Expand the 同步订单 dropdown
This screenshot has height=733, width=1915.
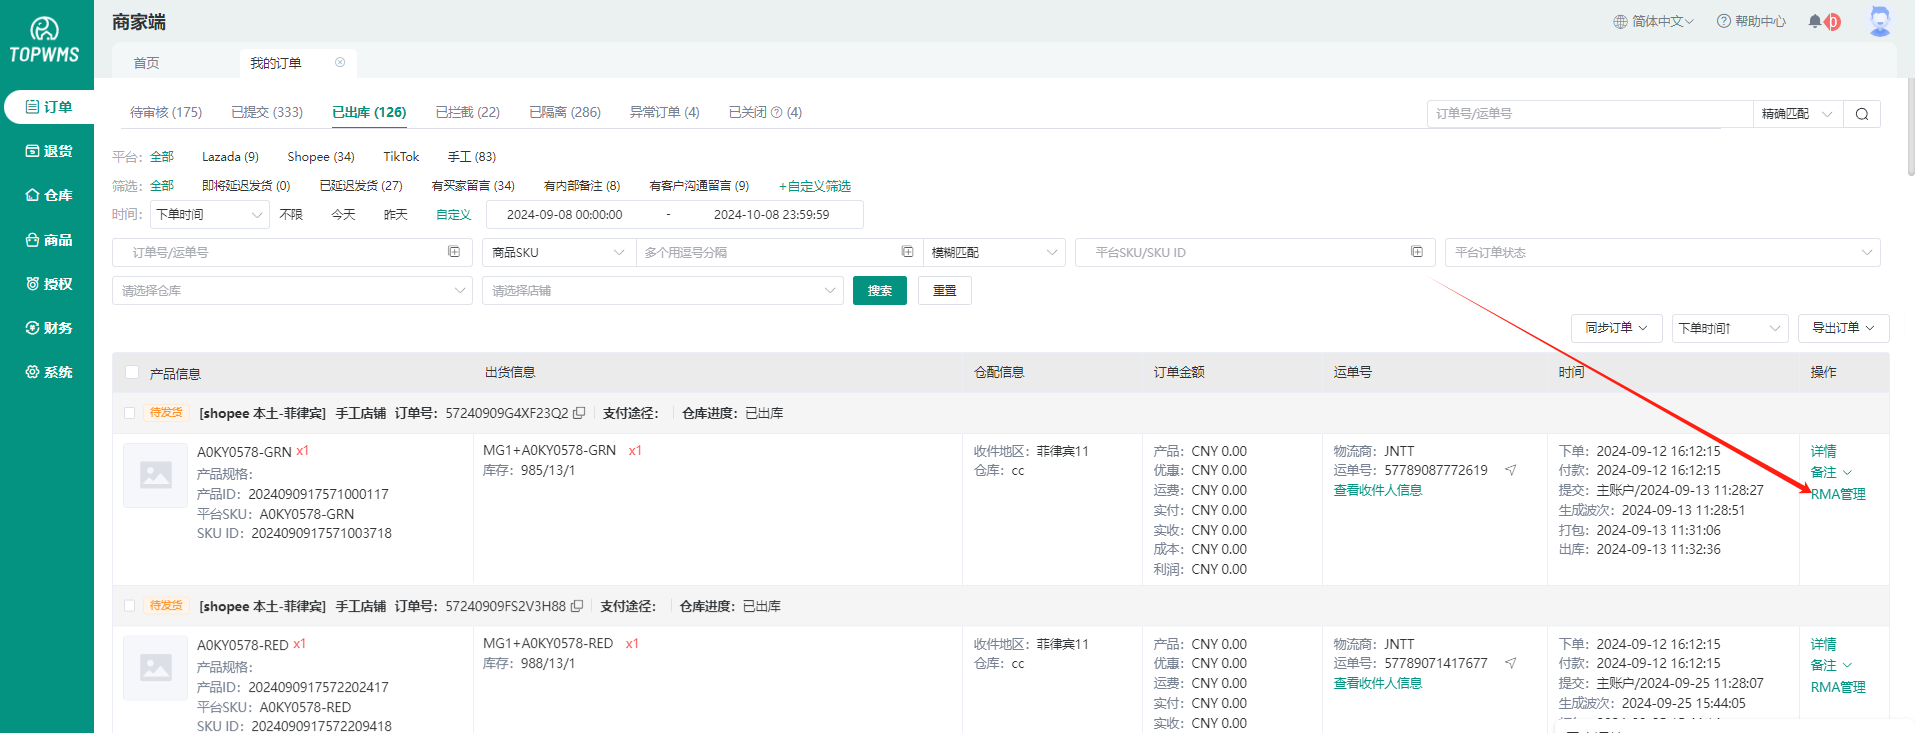coord(1616,328)
